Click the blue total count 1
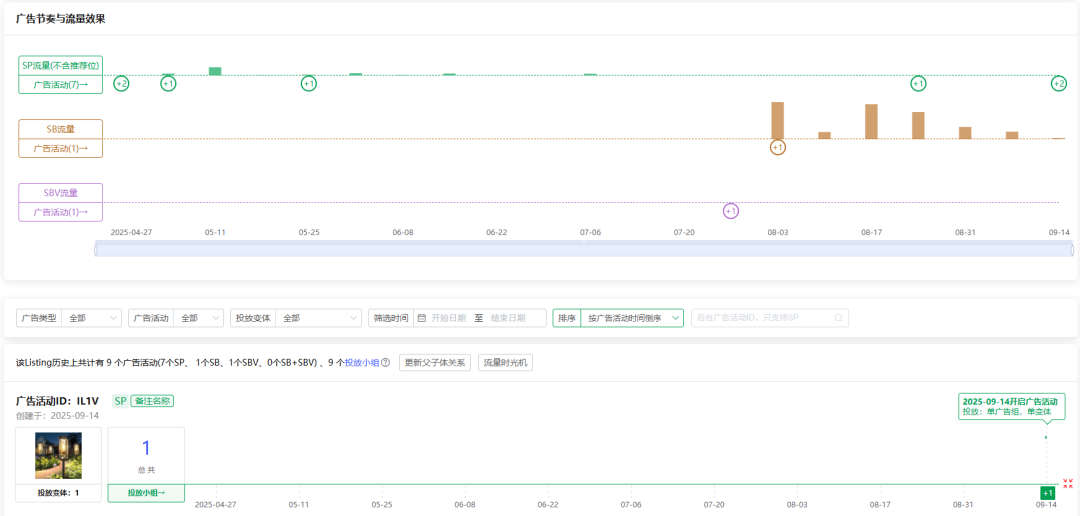This screenshot has width=1080, height=516. (146, 448)
